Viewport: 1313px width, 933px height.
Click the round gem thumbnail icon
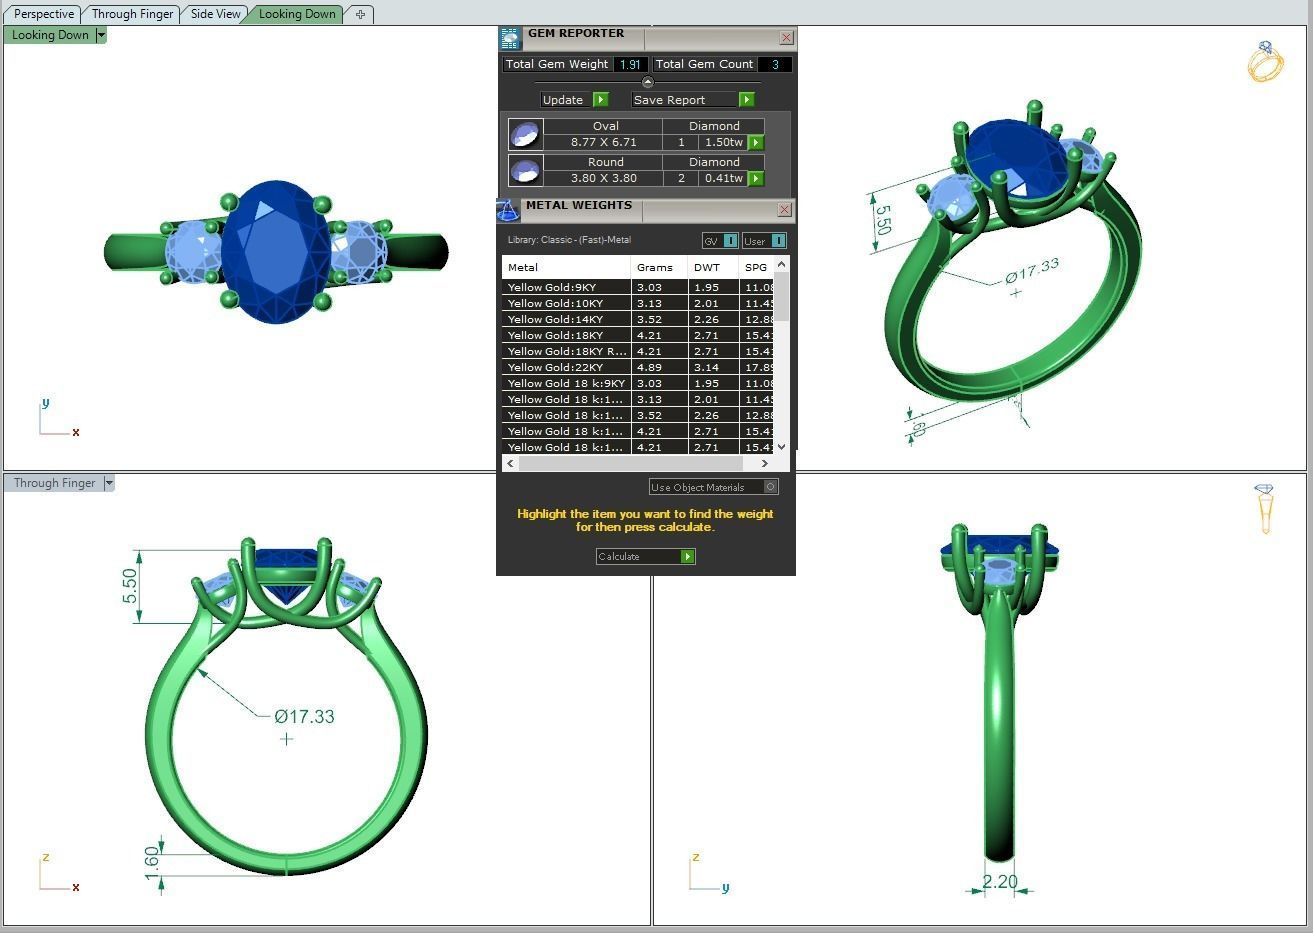click(x=525, y=170)
